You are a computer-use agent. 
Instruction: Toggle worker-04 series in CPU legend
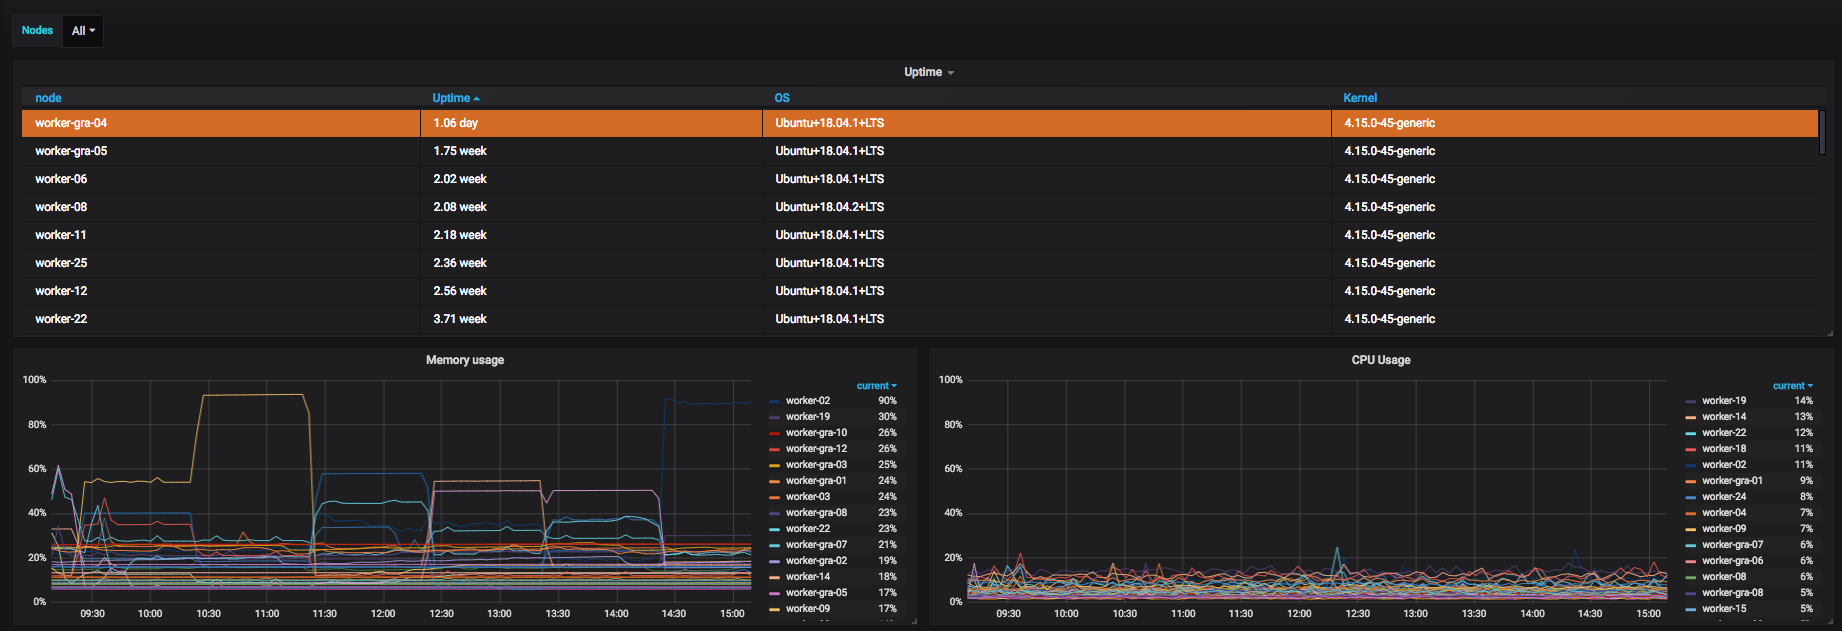(1724, 513)
